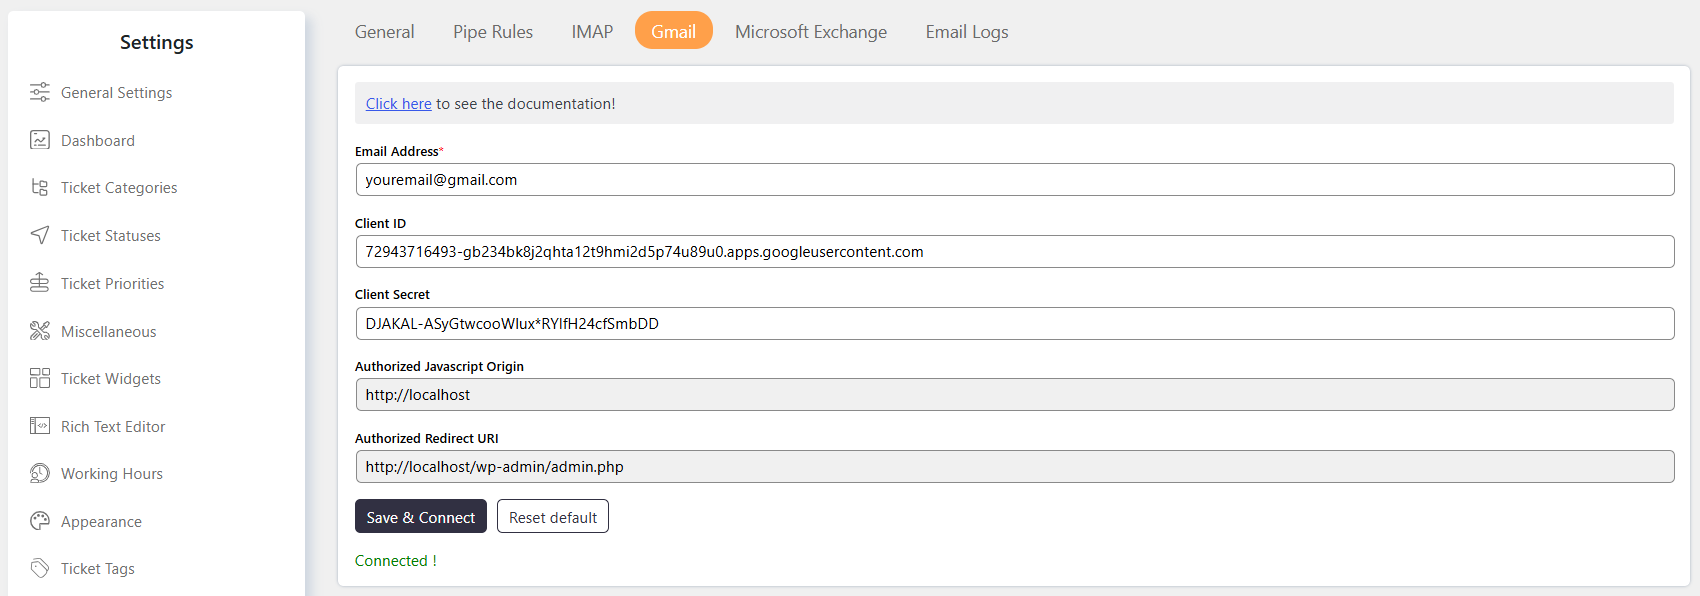The height and width of the screenshot is (596, 1700).
Task: Click the 'Settings' sidebar heading
Action: coord(156,42)
